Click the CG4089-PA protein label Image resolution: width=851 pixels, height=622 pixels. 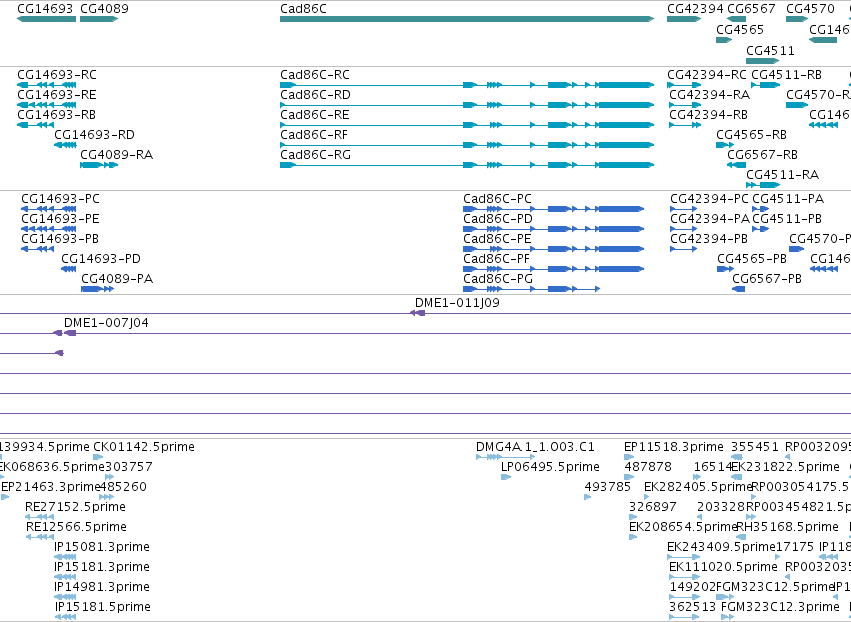pos(117,279)
